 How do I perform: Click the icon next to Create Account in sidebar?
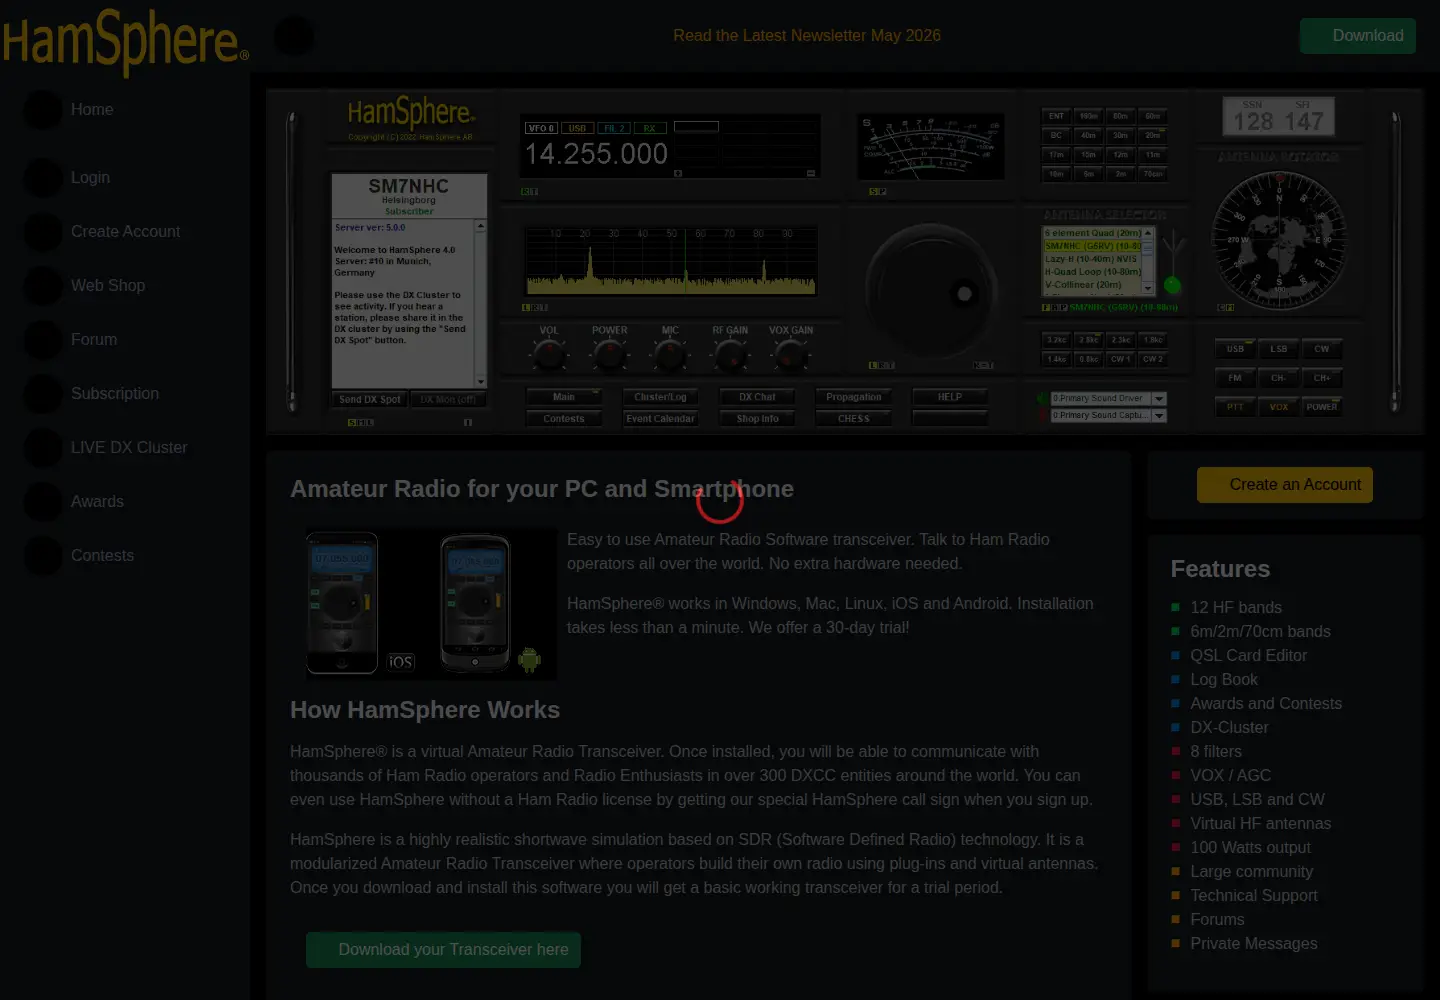[43, 232]
